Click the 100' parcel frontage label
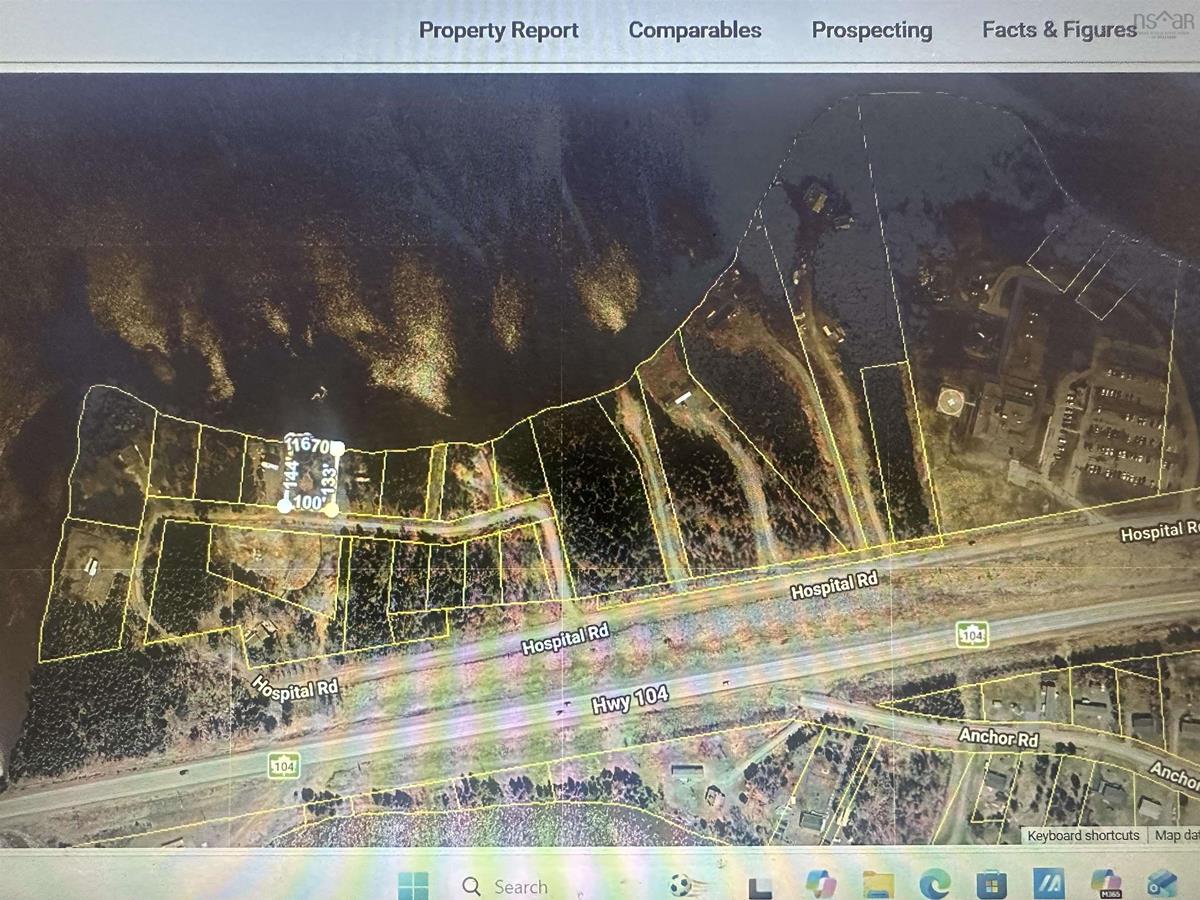This screenshot has width=1200, height=900. click(307, 503)
